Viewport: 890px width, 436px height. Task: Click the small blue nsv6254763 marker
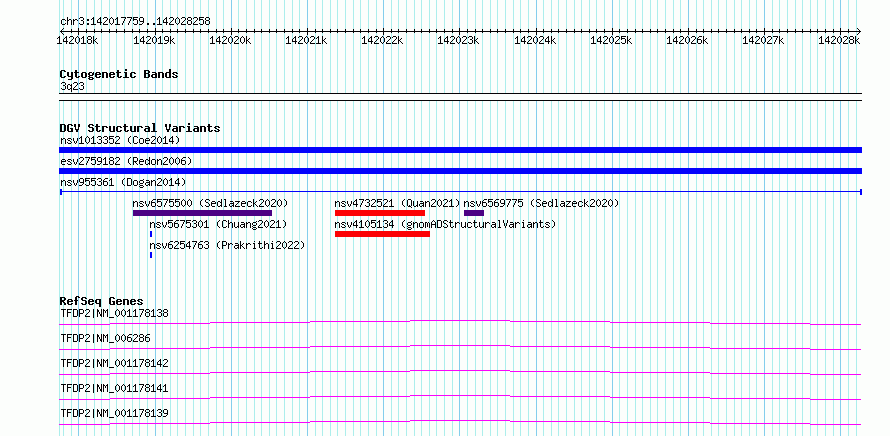click(151, 255)
